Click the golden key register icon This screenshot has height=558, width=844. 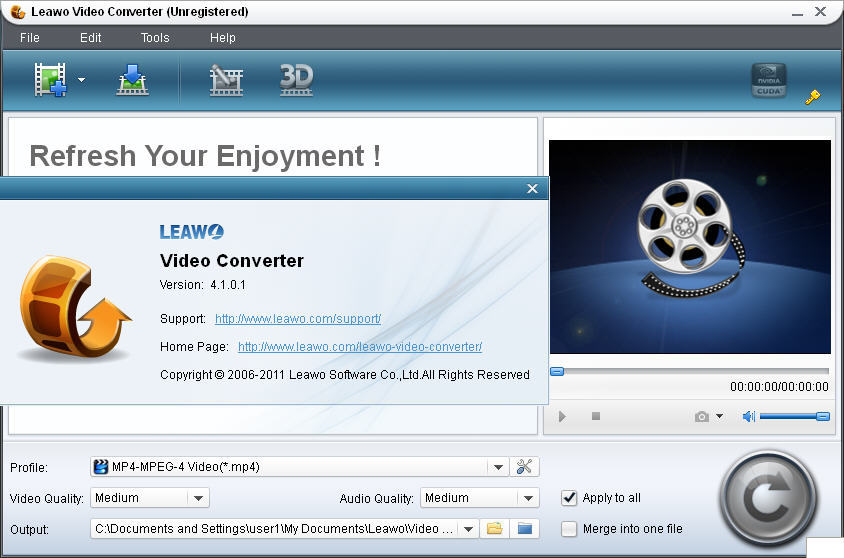[x=812, y=97]
